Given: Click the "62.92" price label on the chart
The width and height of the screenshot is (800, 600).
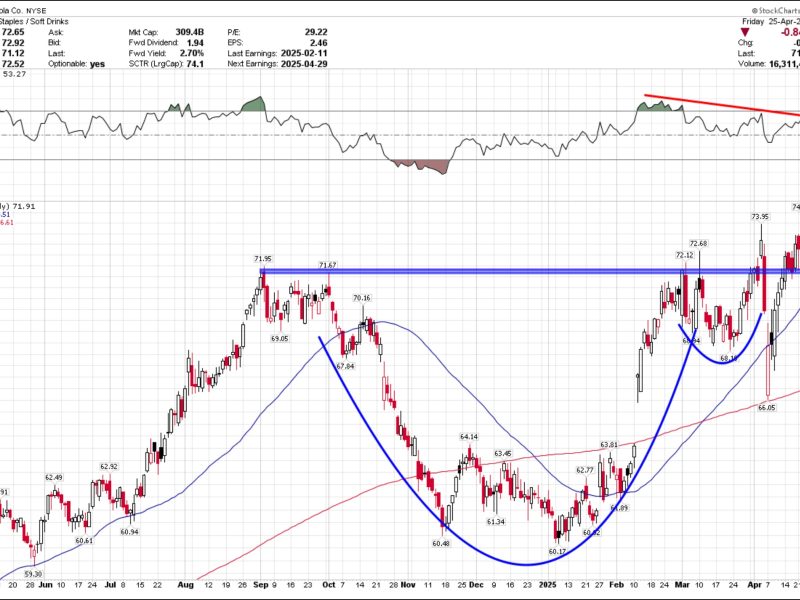Looking at the screenshot, I should click(x=109, y=466).
